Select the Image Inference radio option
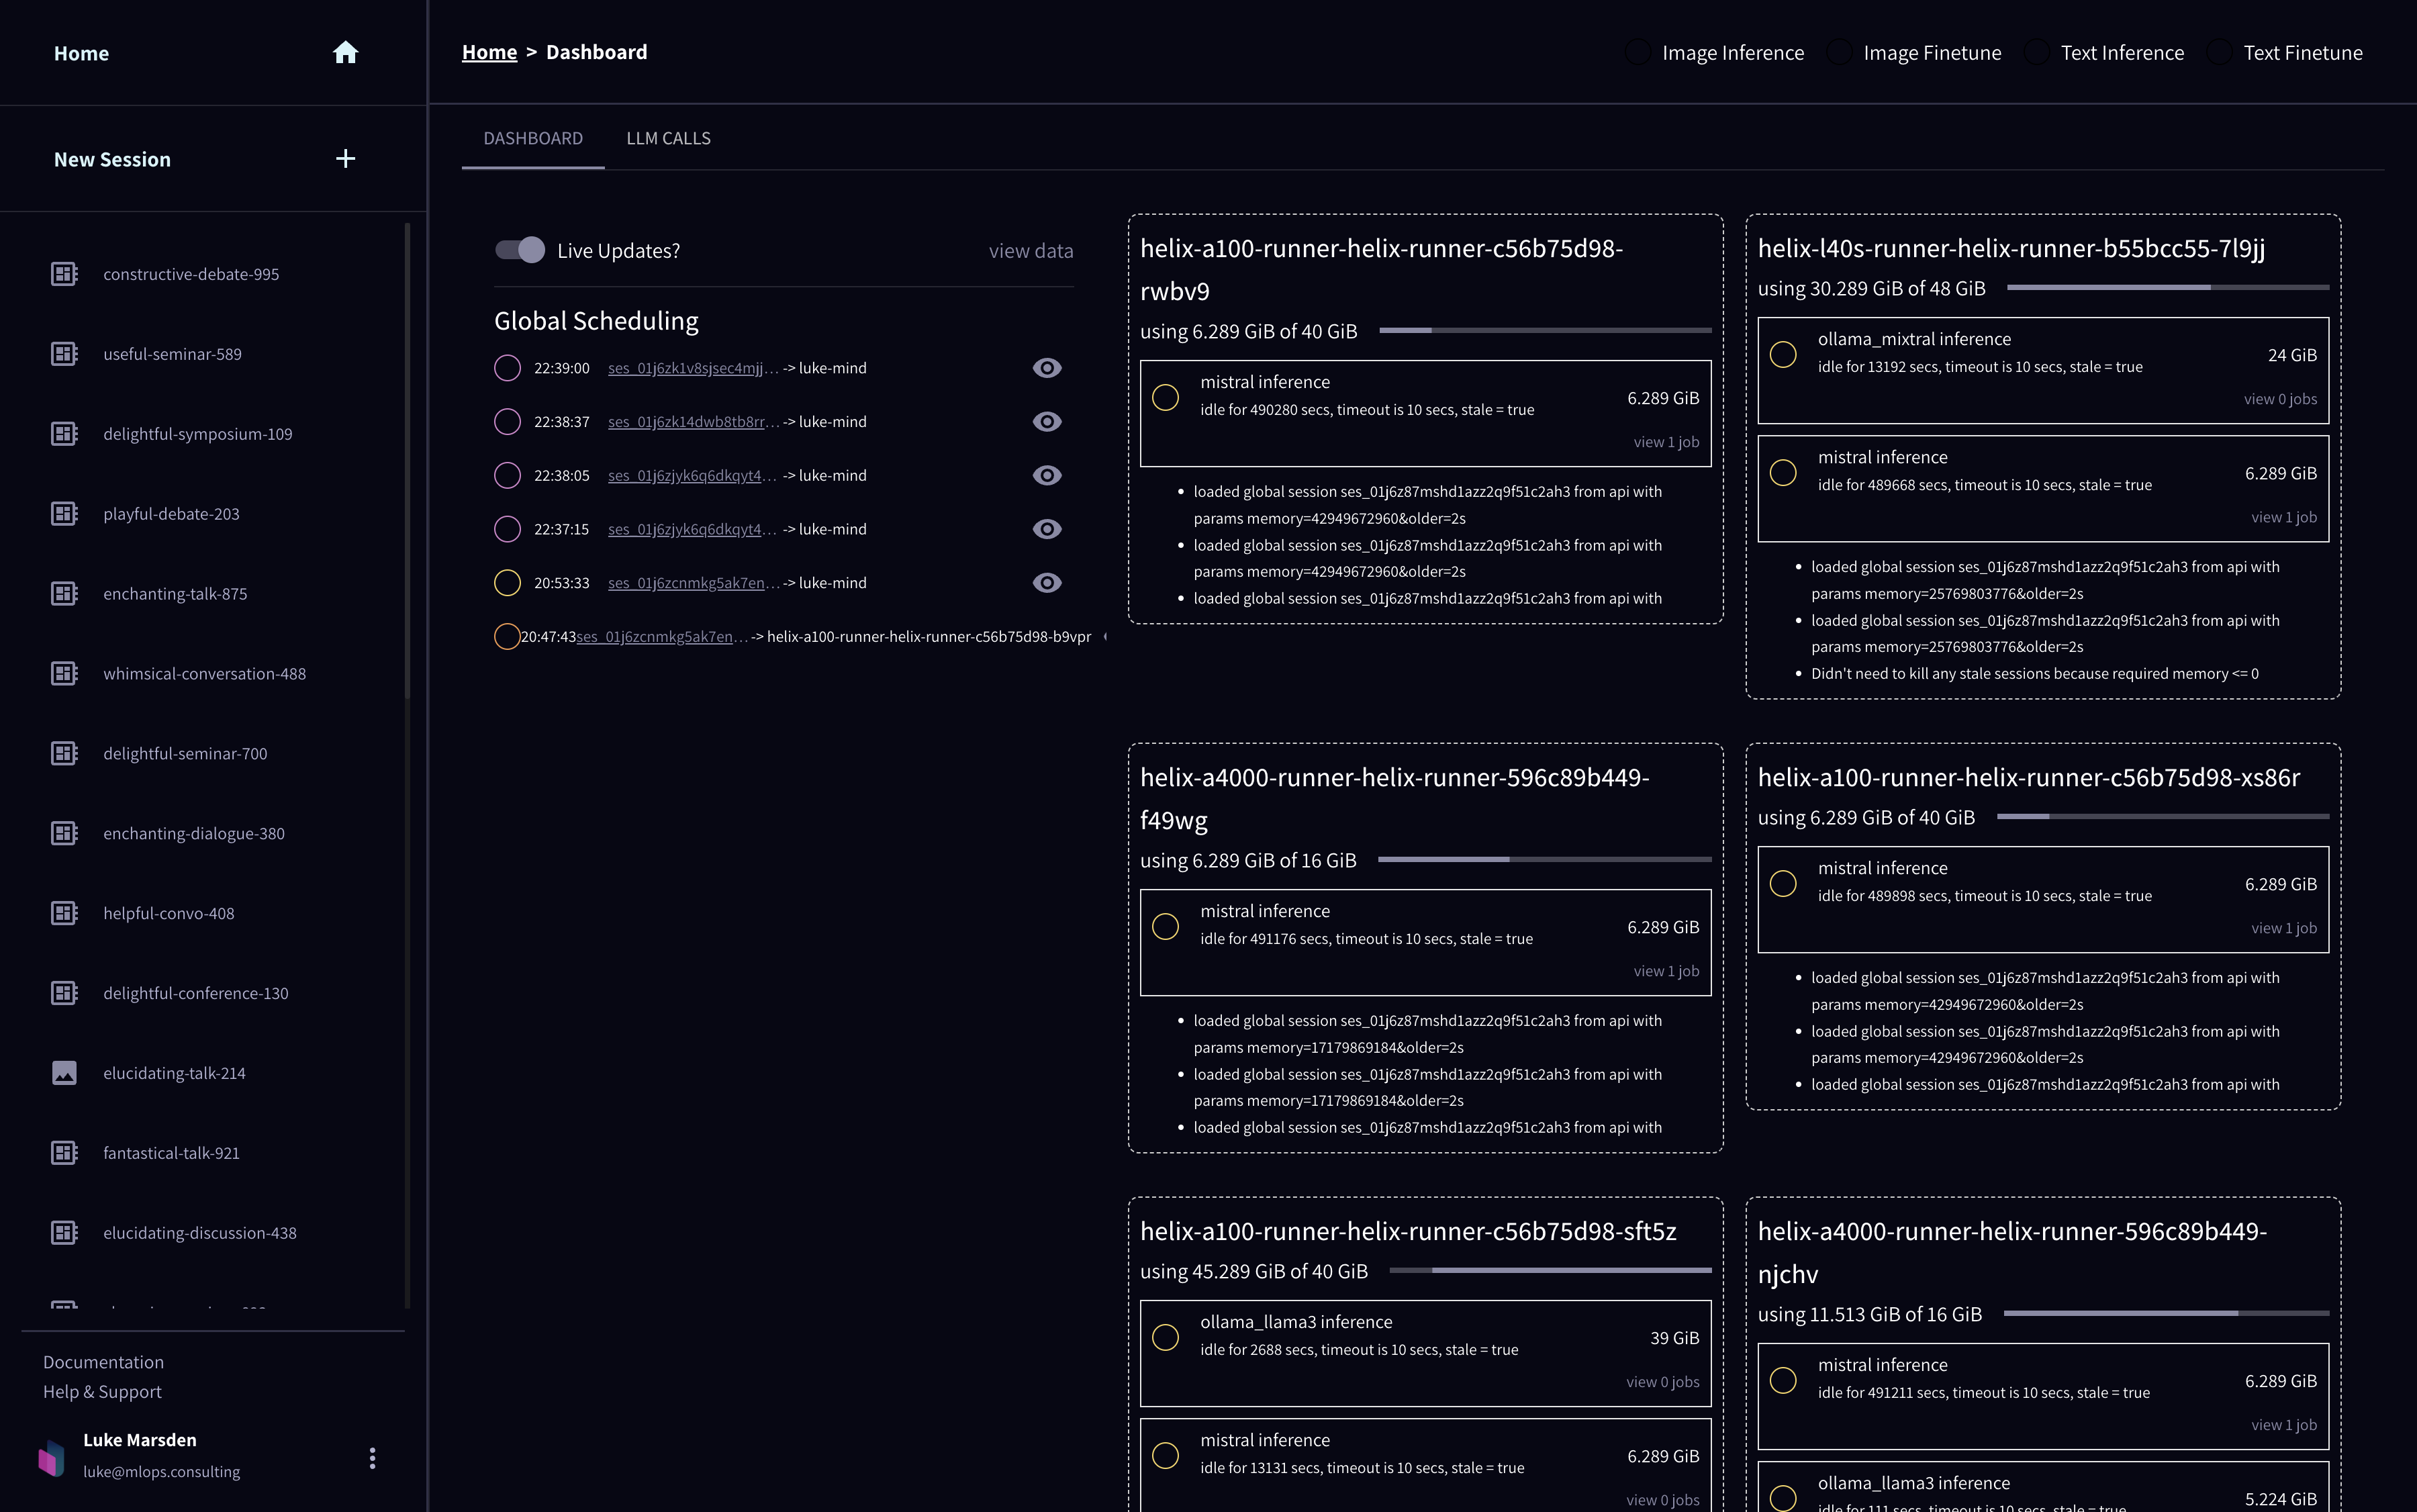 [x=1637, y=53]
